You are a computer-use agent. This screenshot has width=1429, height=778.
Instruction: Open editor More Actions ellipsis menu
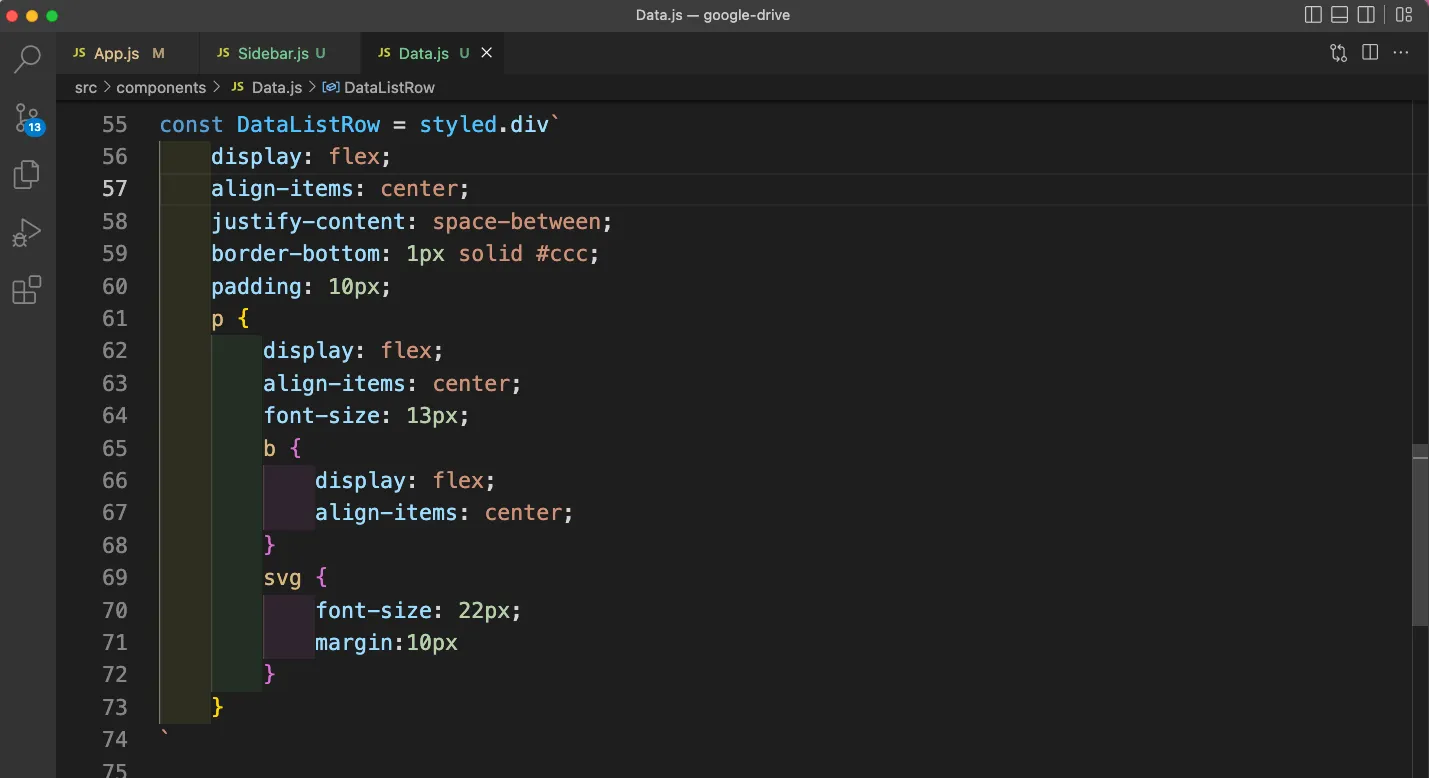(x=1401, y=53)
